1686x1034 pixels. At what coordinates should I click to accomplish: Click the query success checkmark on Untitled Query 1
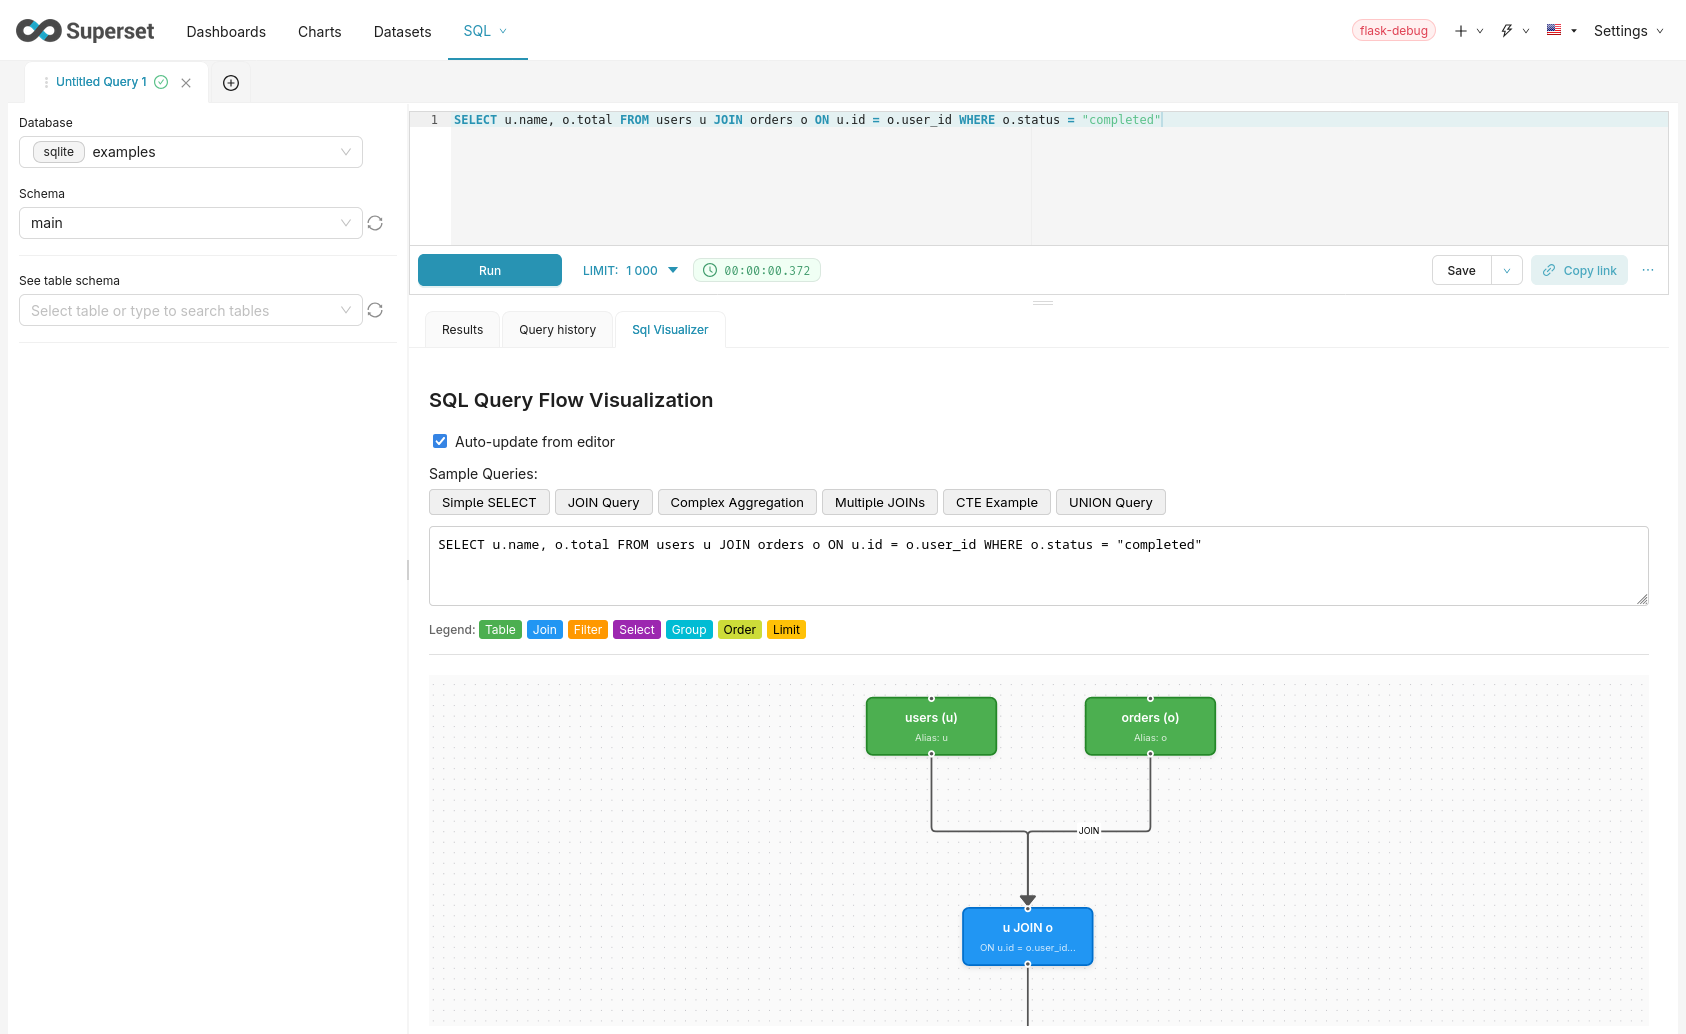[x=161, y=82]
